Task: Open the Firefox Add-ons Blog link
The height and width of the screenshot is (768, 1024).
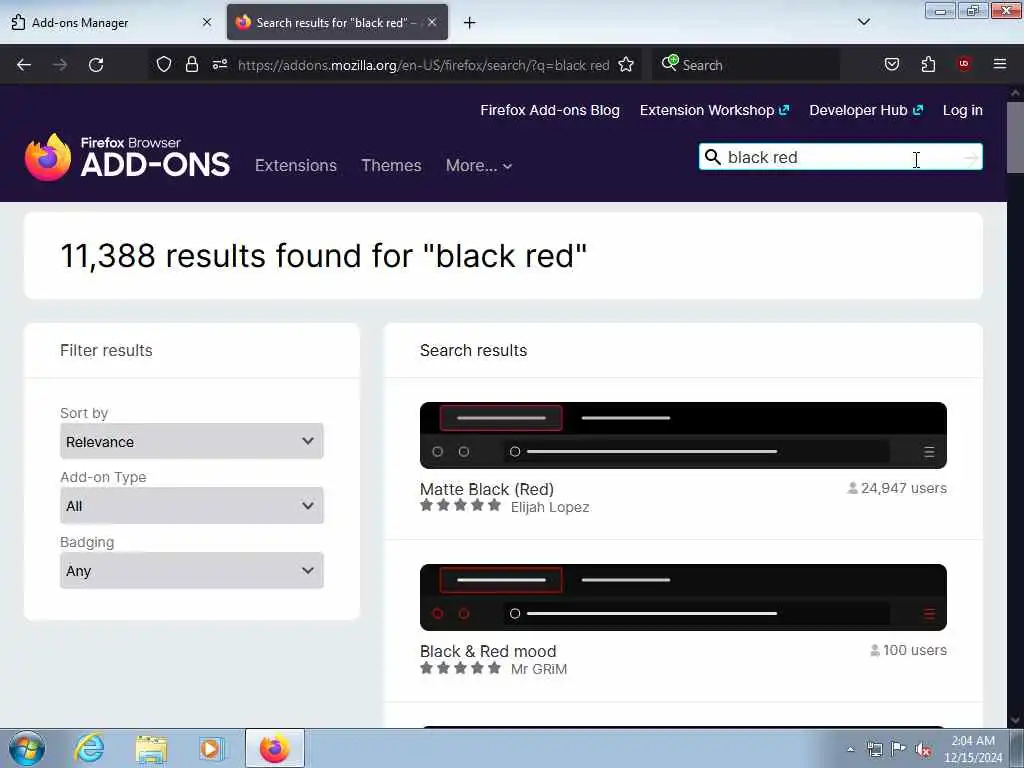Action: tap(550, 110)
